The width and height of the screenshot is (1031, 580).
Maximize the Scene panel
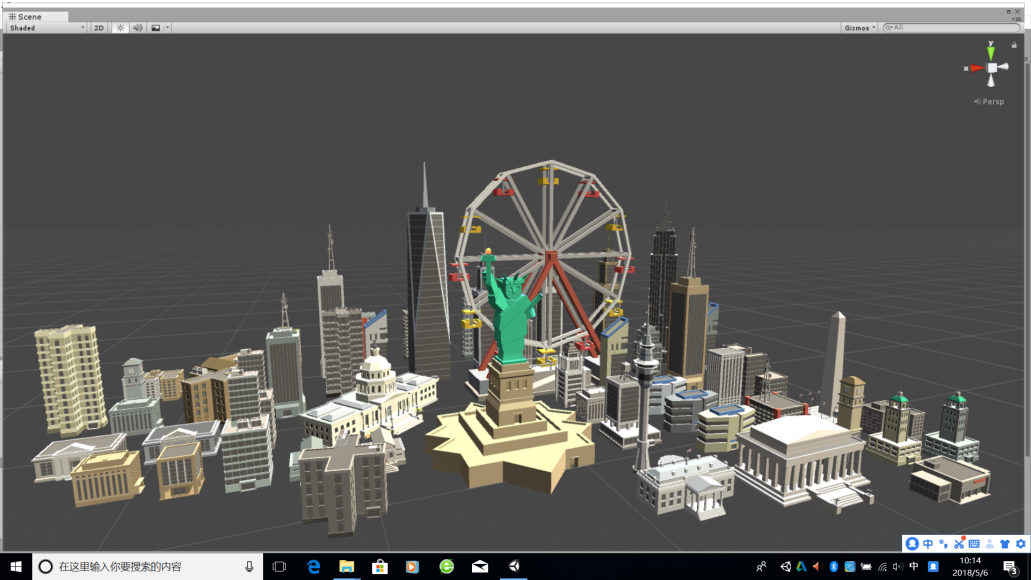[x=1009, y=12]
